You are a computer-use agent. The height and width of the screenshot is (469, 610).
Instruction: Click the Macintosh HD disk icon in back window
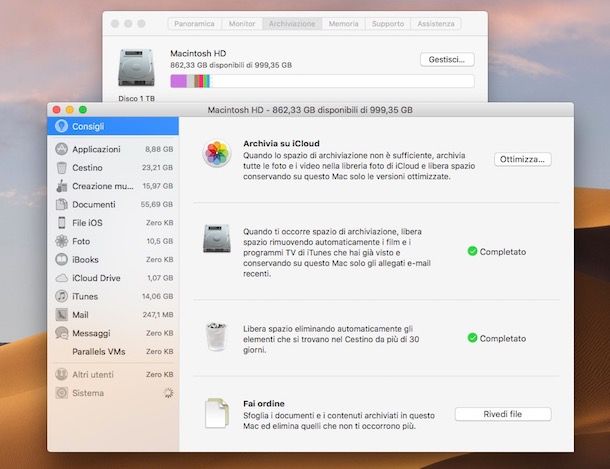pos(136,68)
